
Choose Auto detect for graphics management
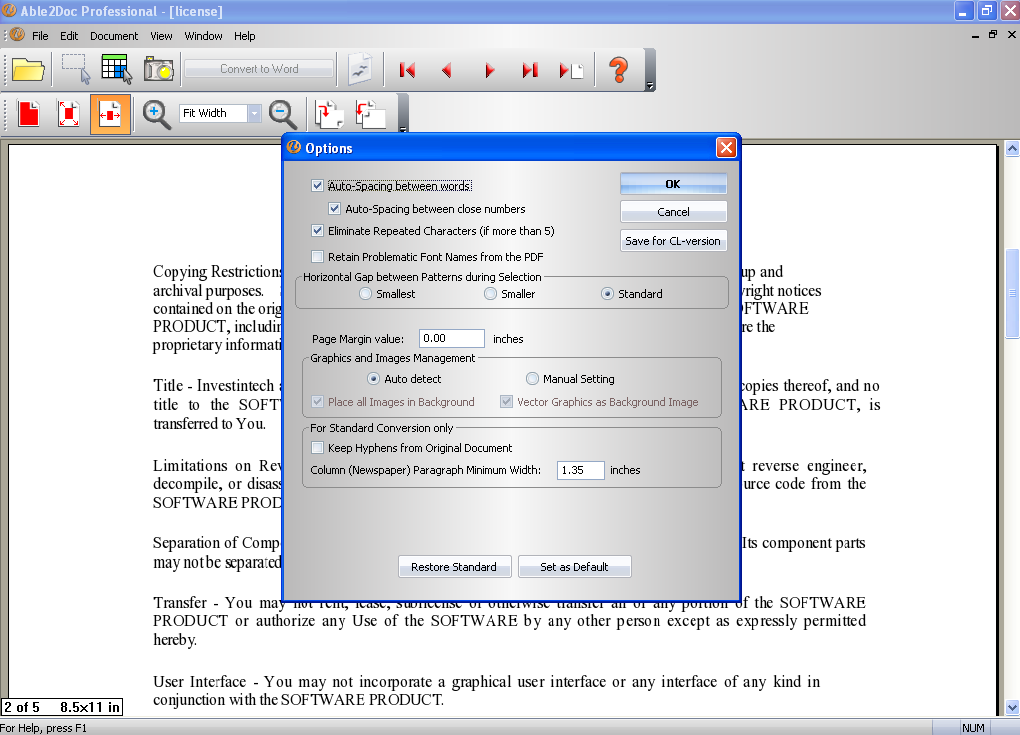click(373, 379)
